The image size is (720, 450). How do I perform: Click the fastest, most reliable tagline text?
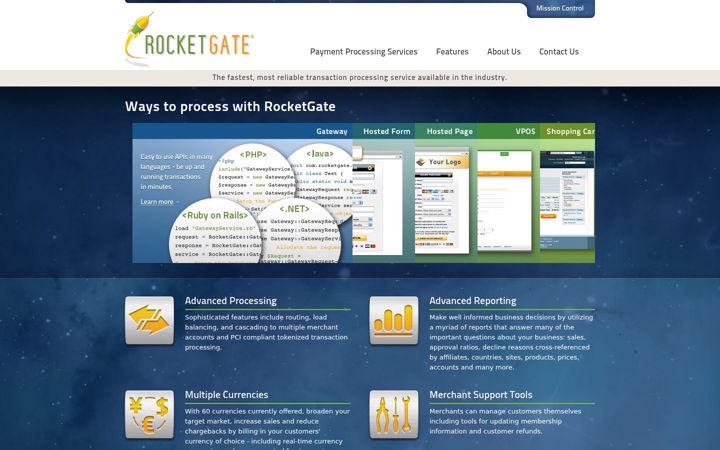360,78
